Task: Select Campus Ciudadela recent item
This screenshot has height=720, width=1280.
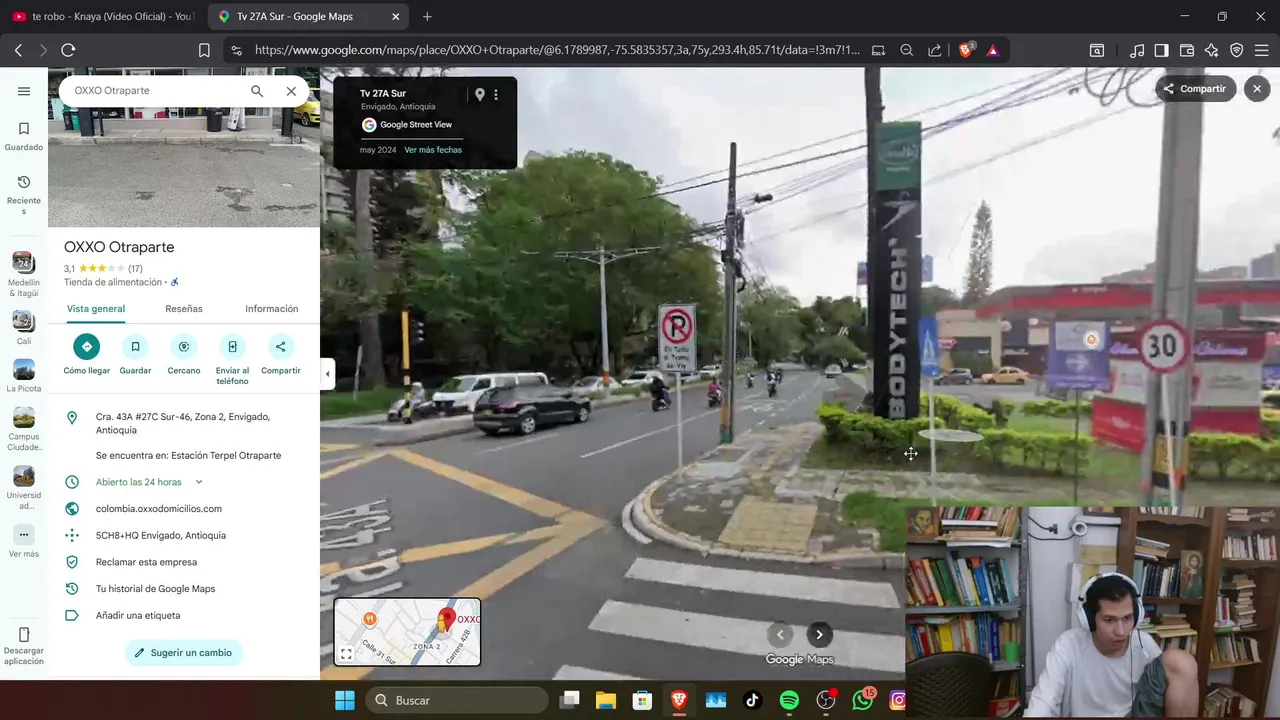Action: point(24,429)
